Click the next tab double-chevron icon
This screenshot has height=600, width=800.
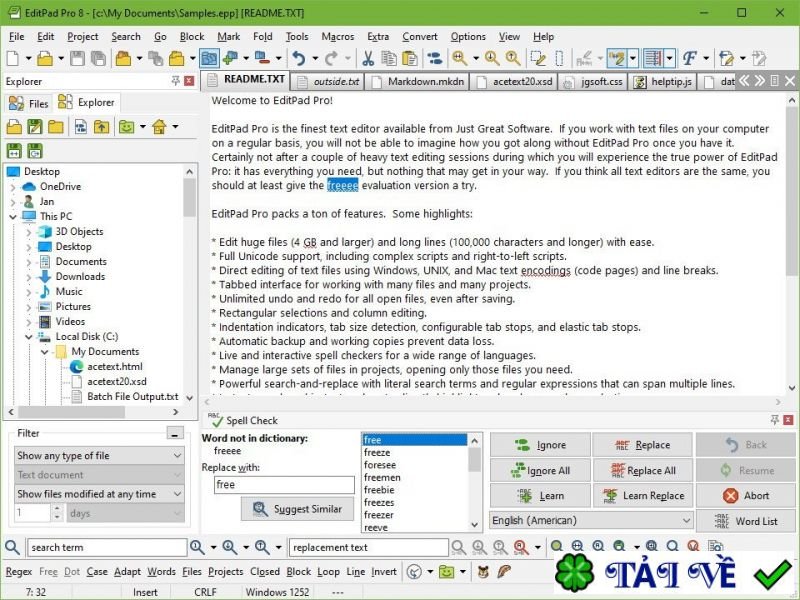click(x=760, y=81)
